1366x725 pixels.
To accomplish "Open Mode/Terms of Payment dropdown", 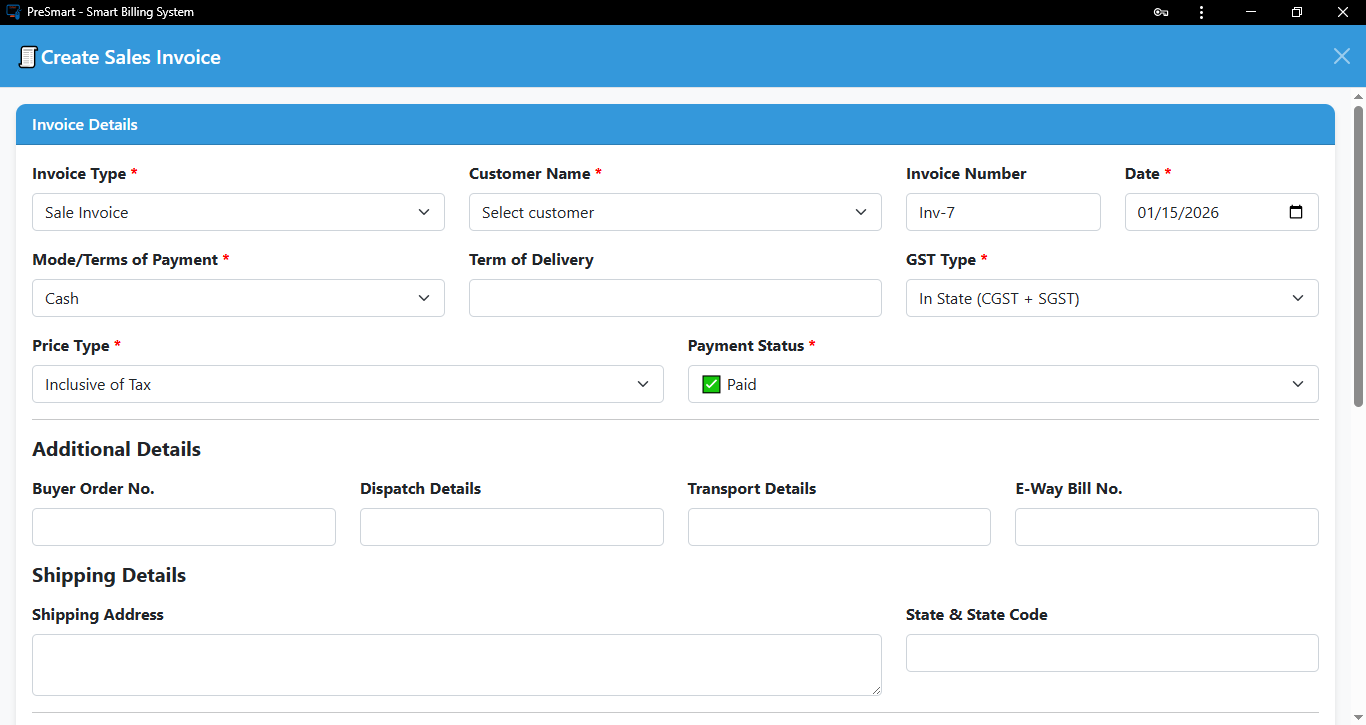I will click(238, 298).
